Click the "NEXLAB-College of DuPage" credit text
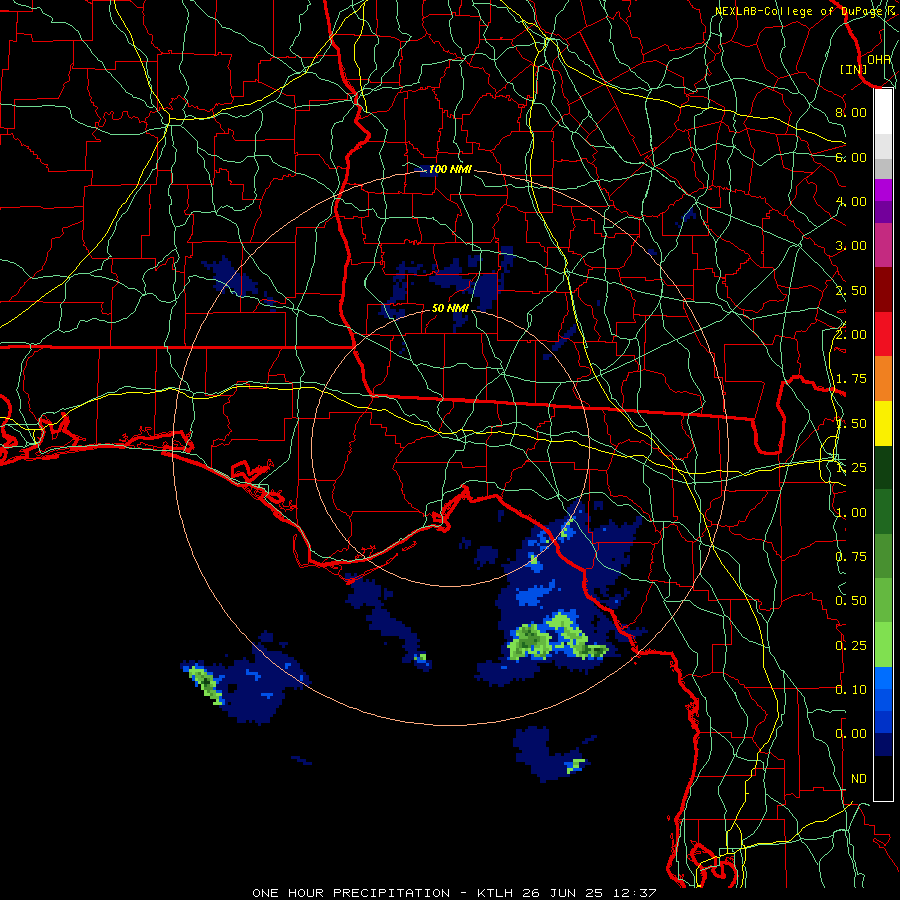The image size is (900, 900). (798, 11)
